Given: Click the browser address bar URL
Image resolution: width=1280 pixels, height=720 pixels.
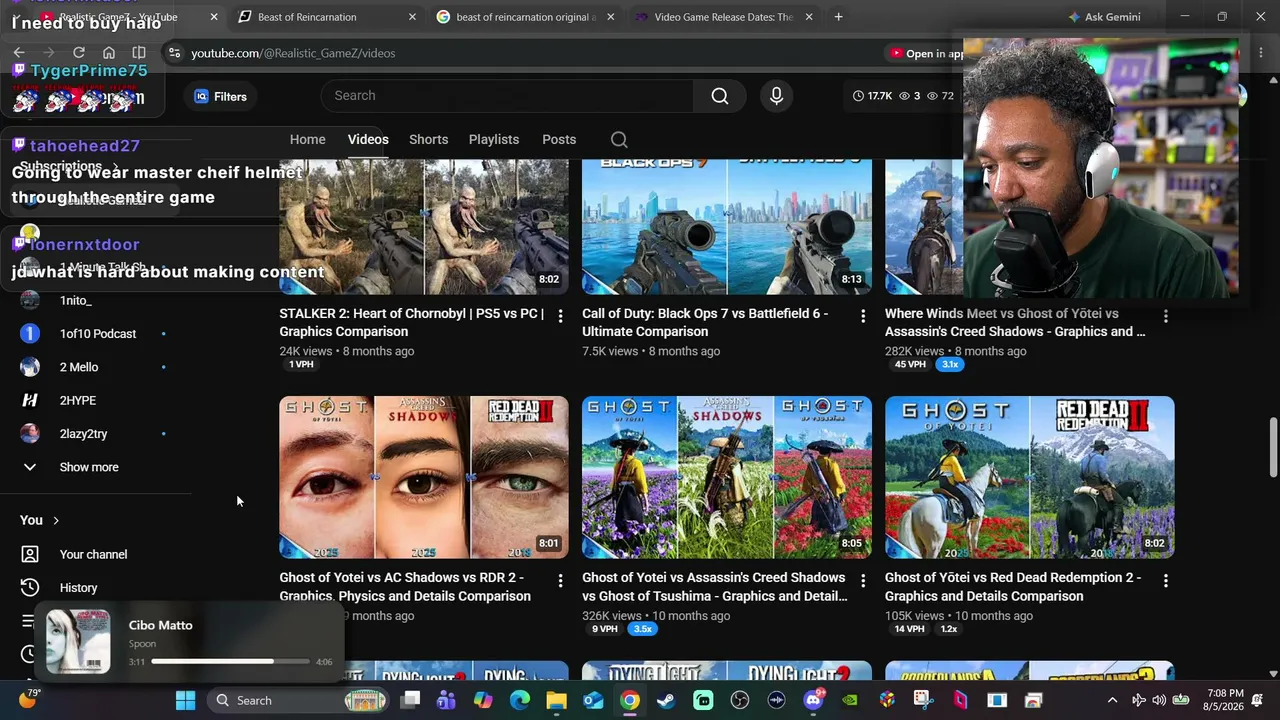Looking at the screenshot, I should tap(293, 54).
